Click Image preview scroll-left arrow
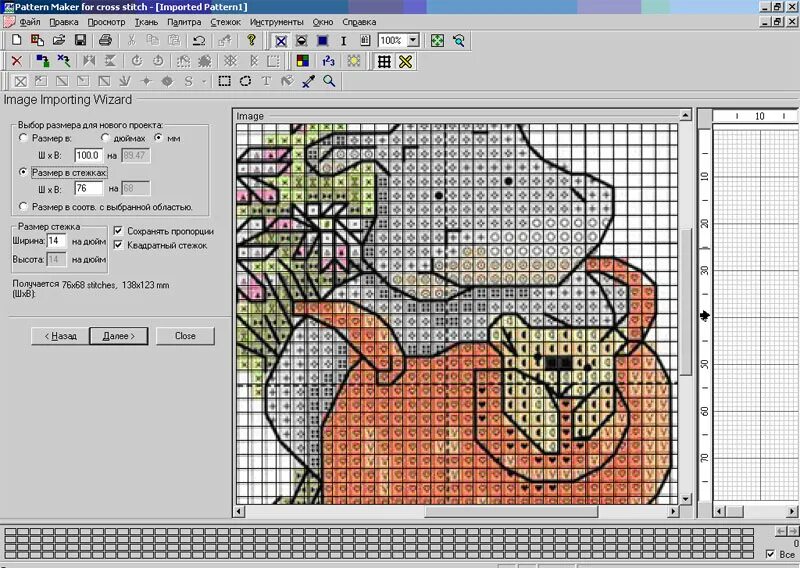 [240, 511]
